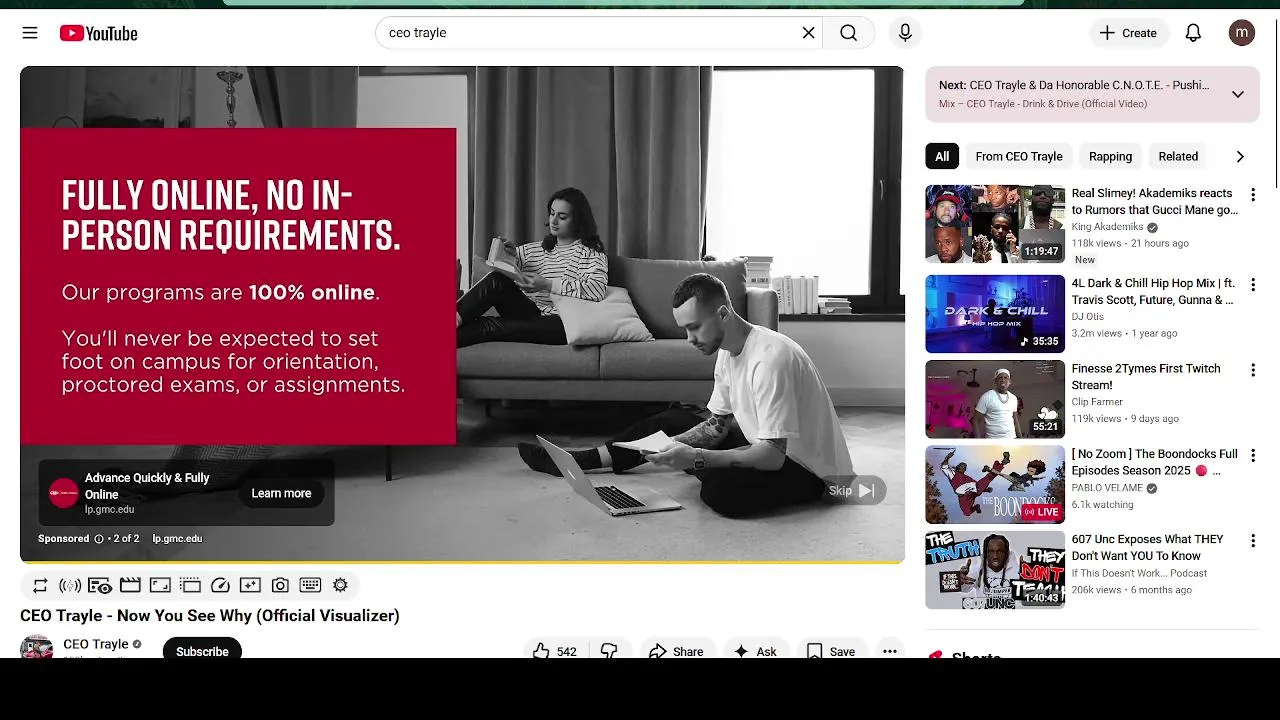Open the Create button
The image size is (1280, 720).
[1128, 33]
